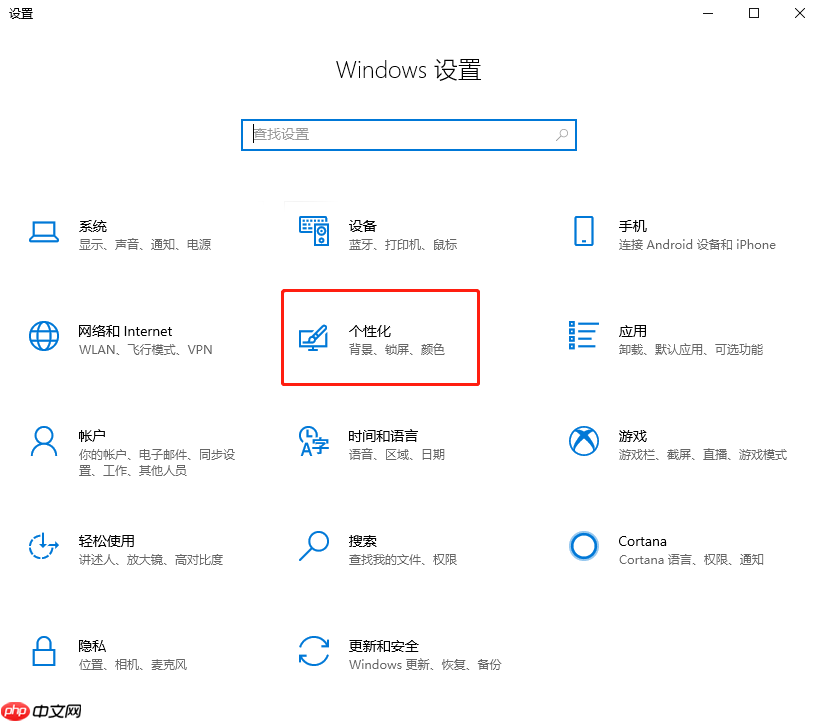
Task: Click the 蓝牙、打印机、鼠标 description
Action: (403, 244)
